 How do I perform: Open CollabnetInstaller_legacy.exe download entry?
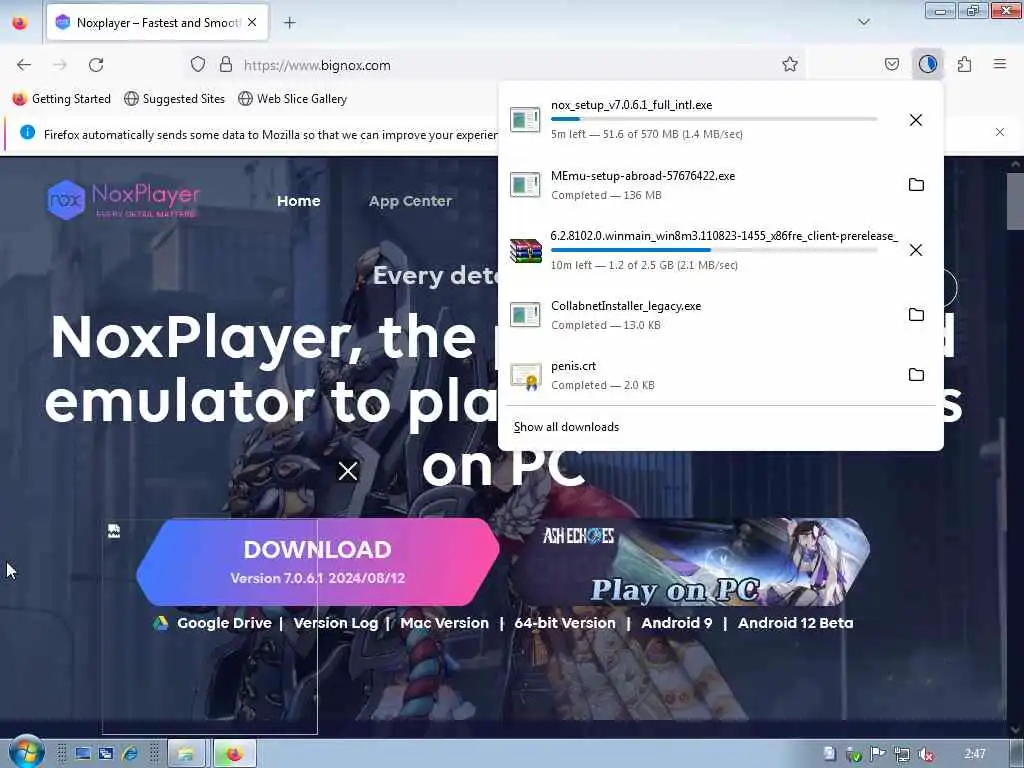click(699, 315)
